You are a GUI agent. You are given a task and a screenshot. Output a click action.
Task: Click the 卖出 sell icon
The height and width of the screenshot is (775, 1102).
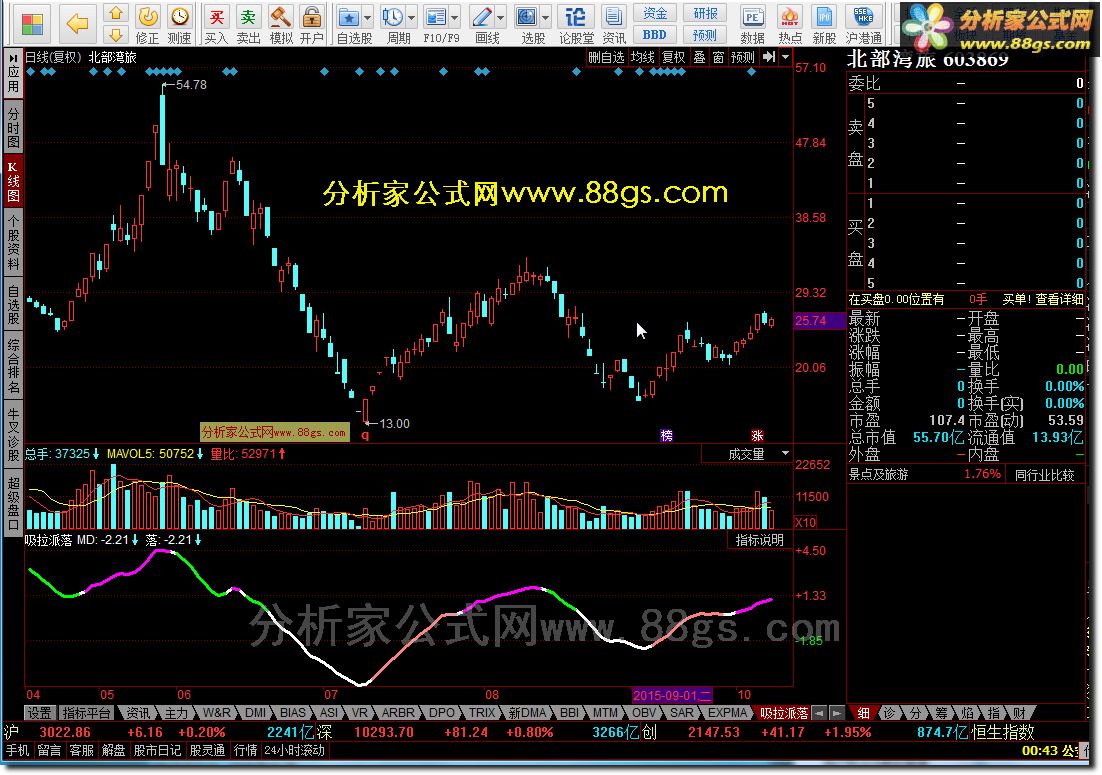point(248,25)
